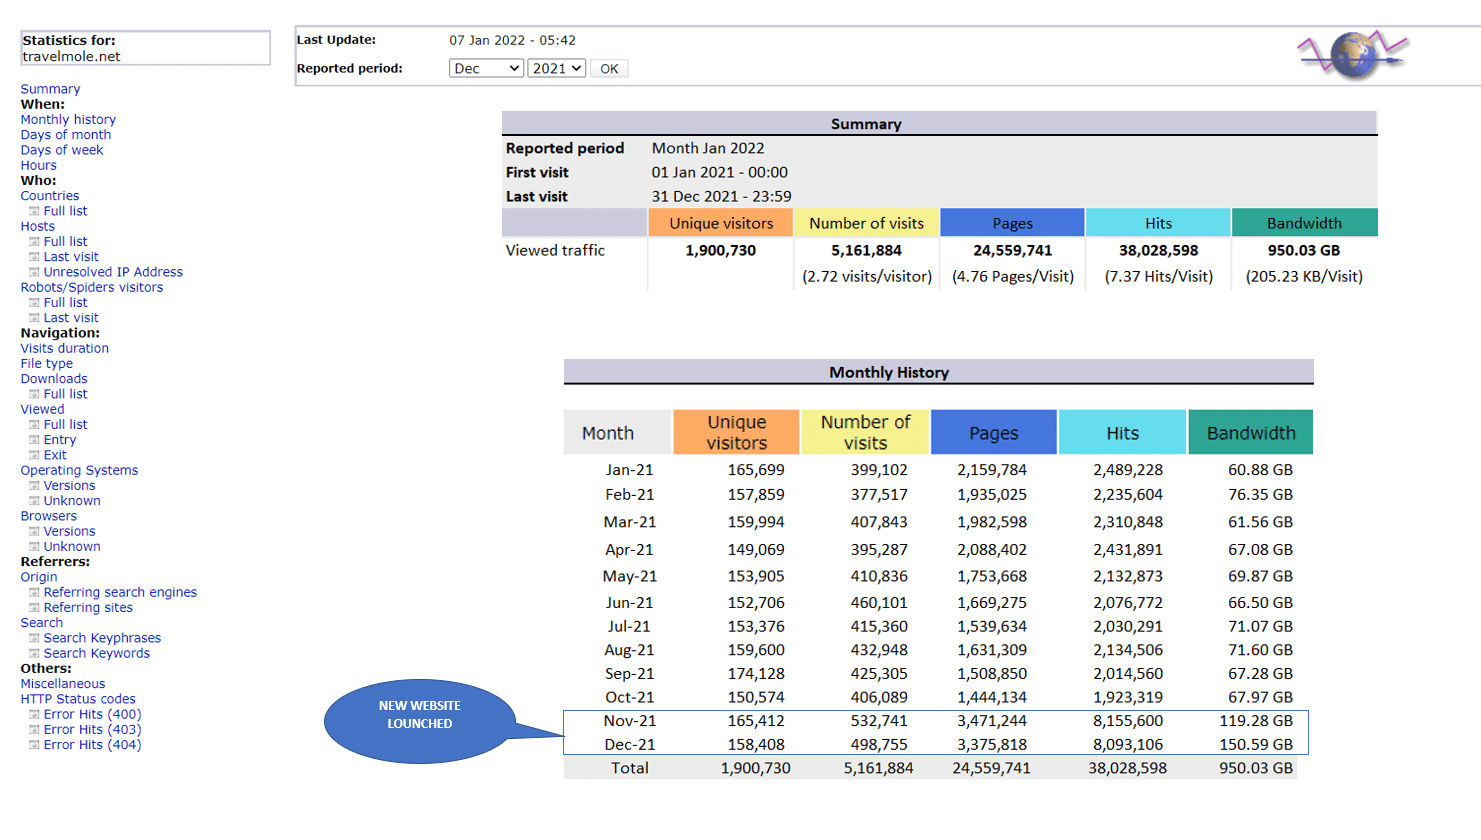Open the Visits duration navigation link
Screen dimensions: 1481x840
pos(65,349)
